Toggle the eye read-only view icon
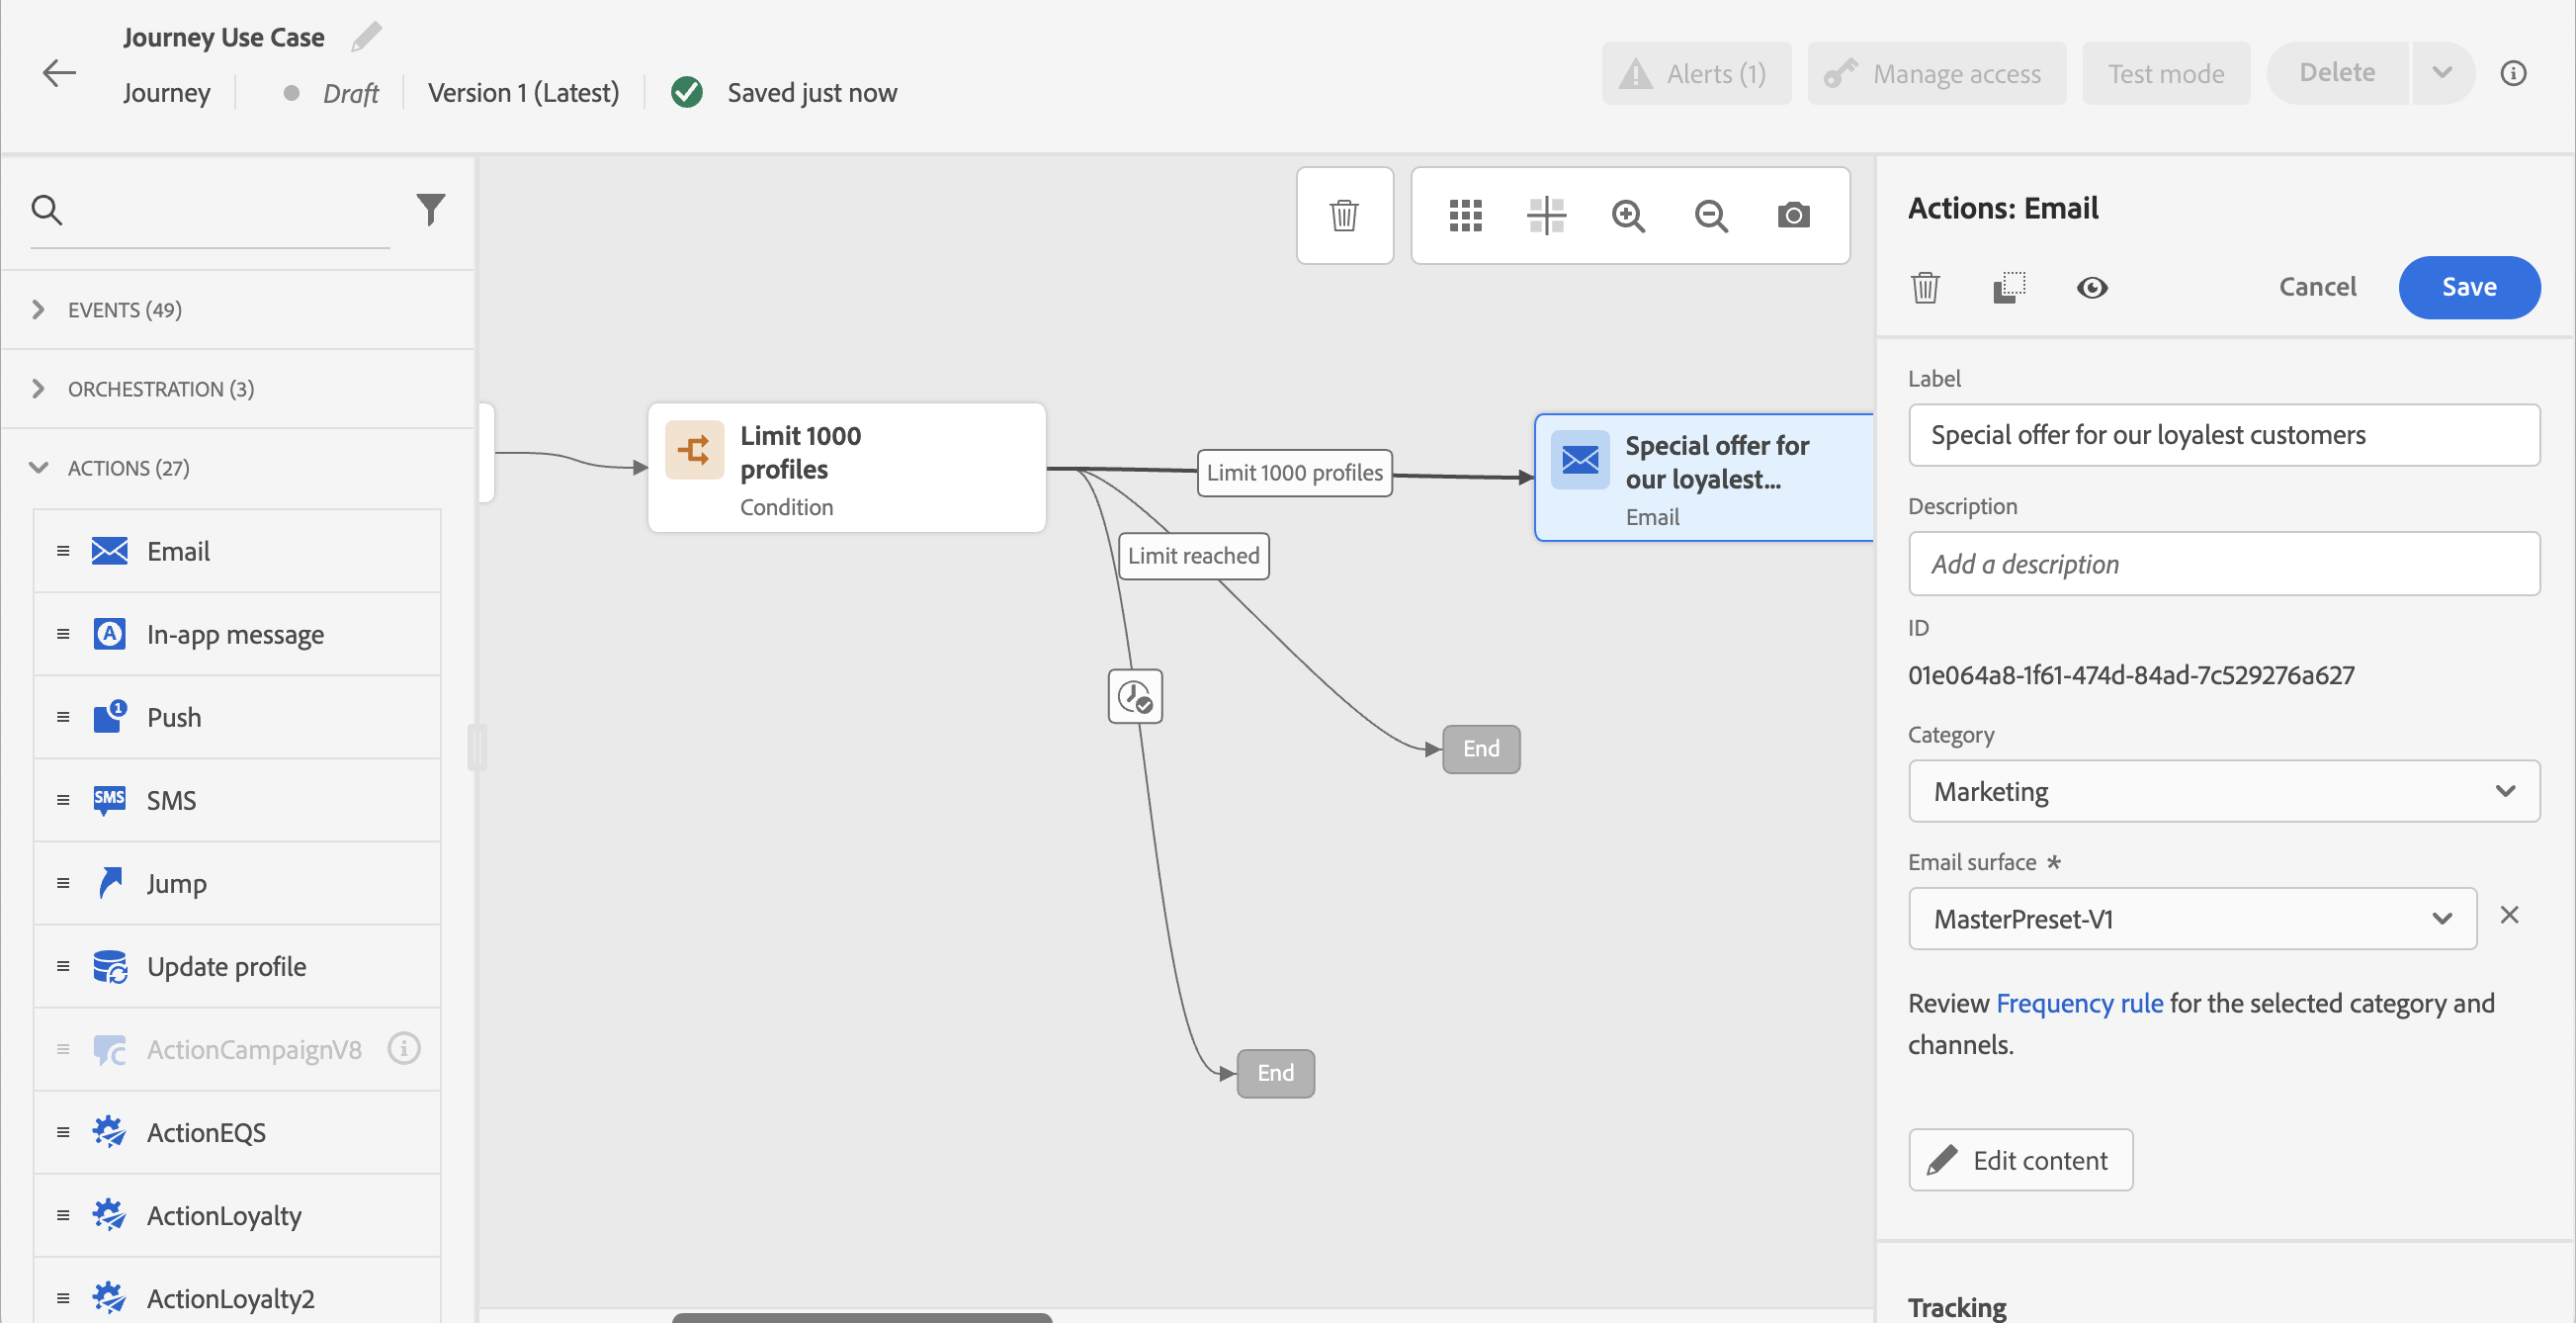Image resolution: width=2576 pixels, height=1323 pixels. pos(2091,288)
